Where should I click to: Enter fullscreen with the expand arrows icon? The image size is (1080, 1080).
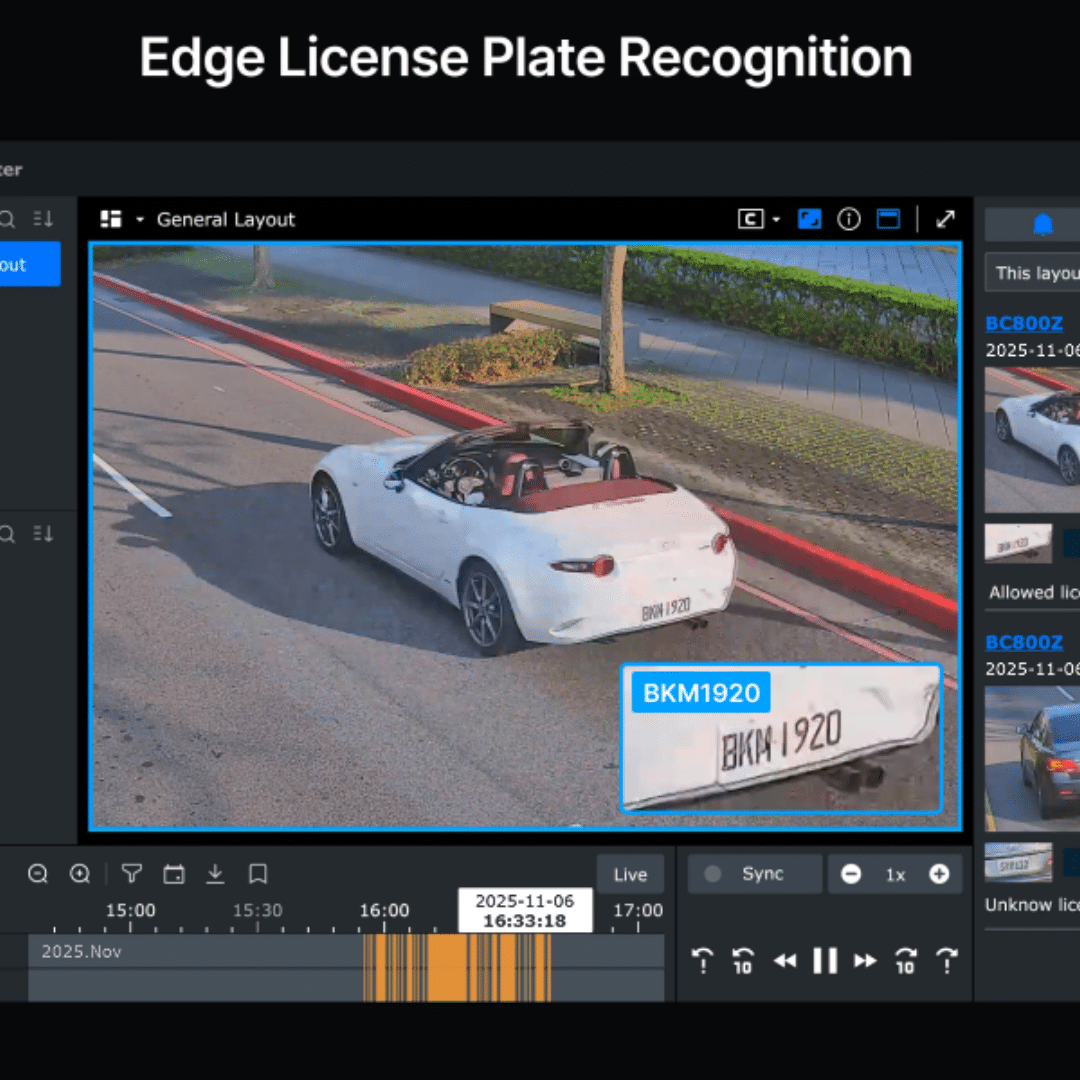point(945,219)
